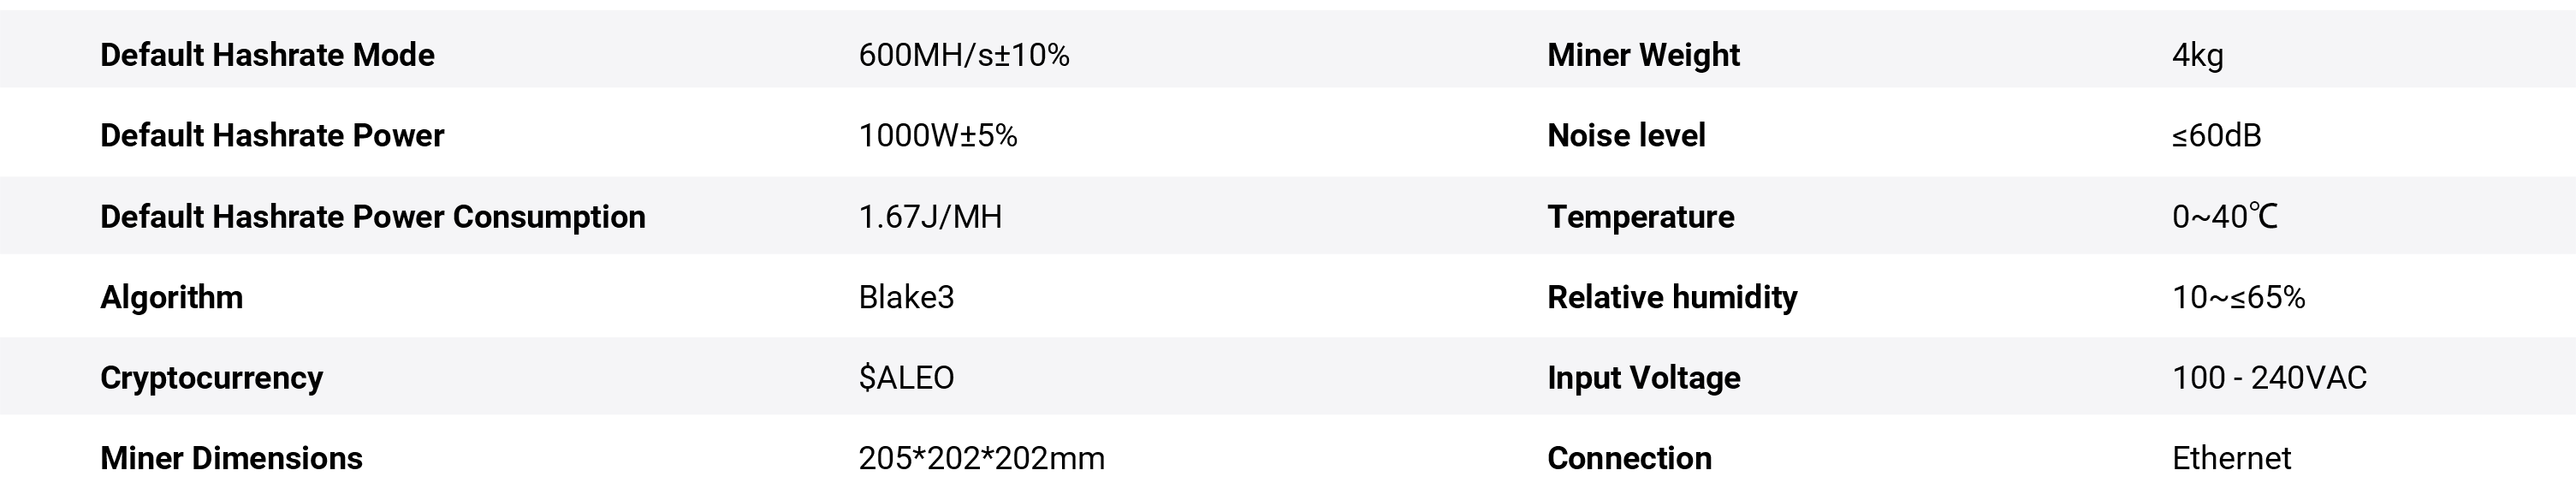
Task: Select the Blake3 algorithm value
Action: tap(906, 297)
